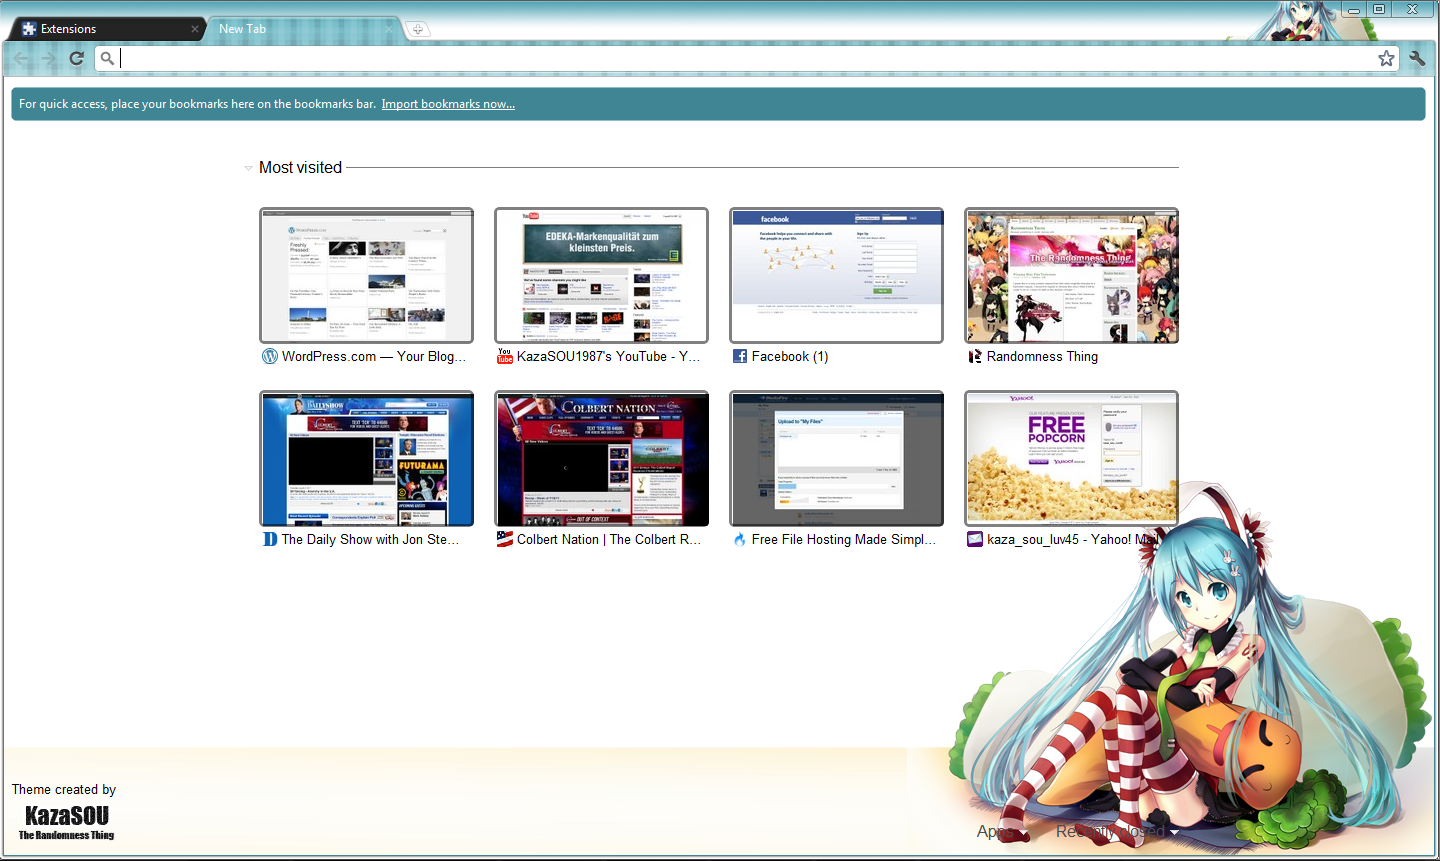Close the Extensions tab
The height and width of the screenshot is (861, 1440).
(x=195, y=29)
